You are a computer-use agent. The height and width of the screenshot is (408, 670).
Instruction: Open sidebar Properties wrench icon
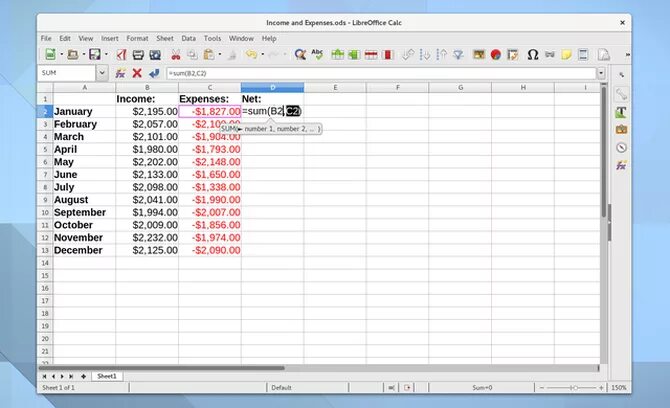coord(621,94)
